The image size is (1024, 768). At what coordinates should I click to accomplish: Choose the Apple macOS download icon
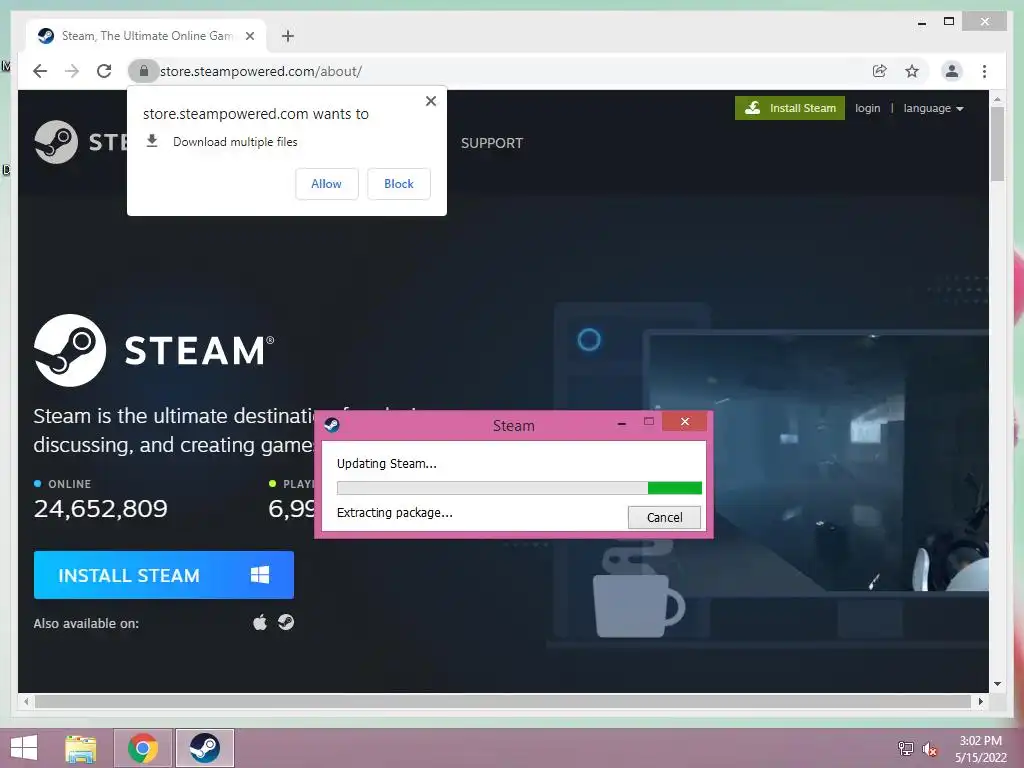point(260,622)
